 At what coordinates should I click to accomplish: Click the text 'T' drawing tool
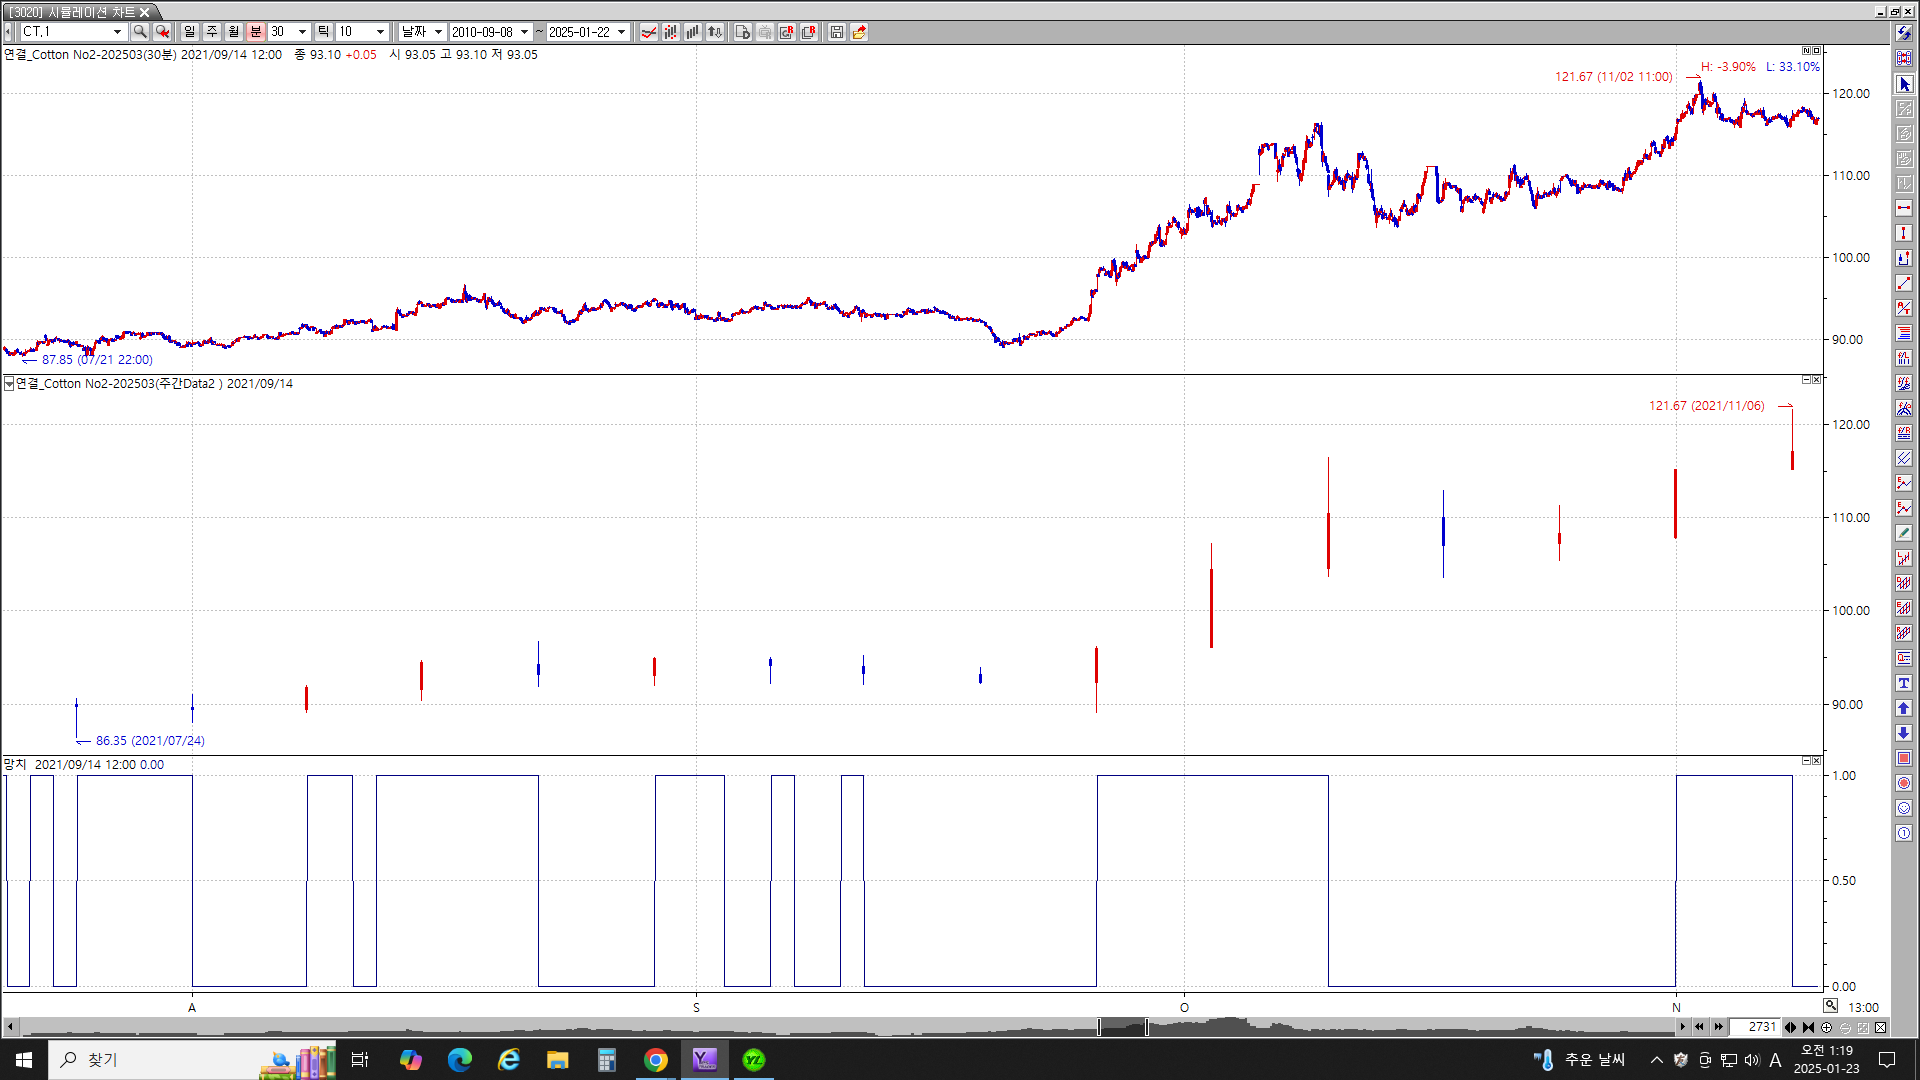tap(1904, 683)
